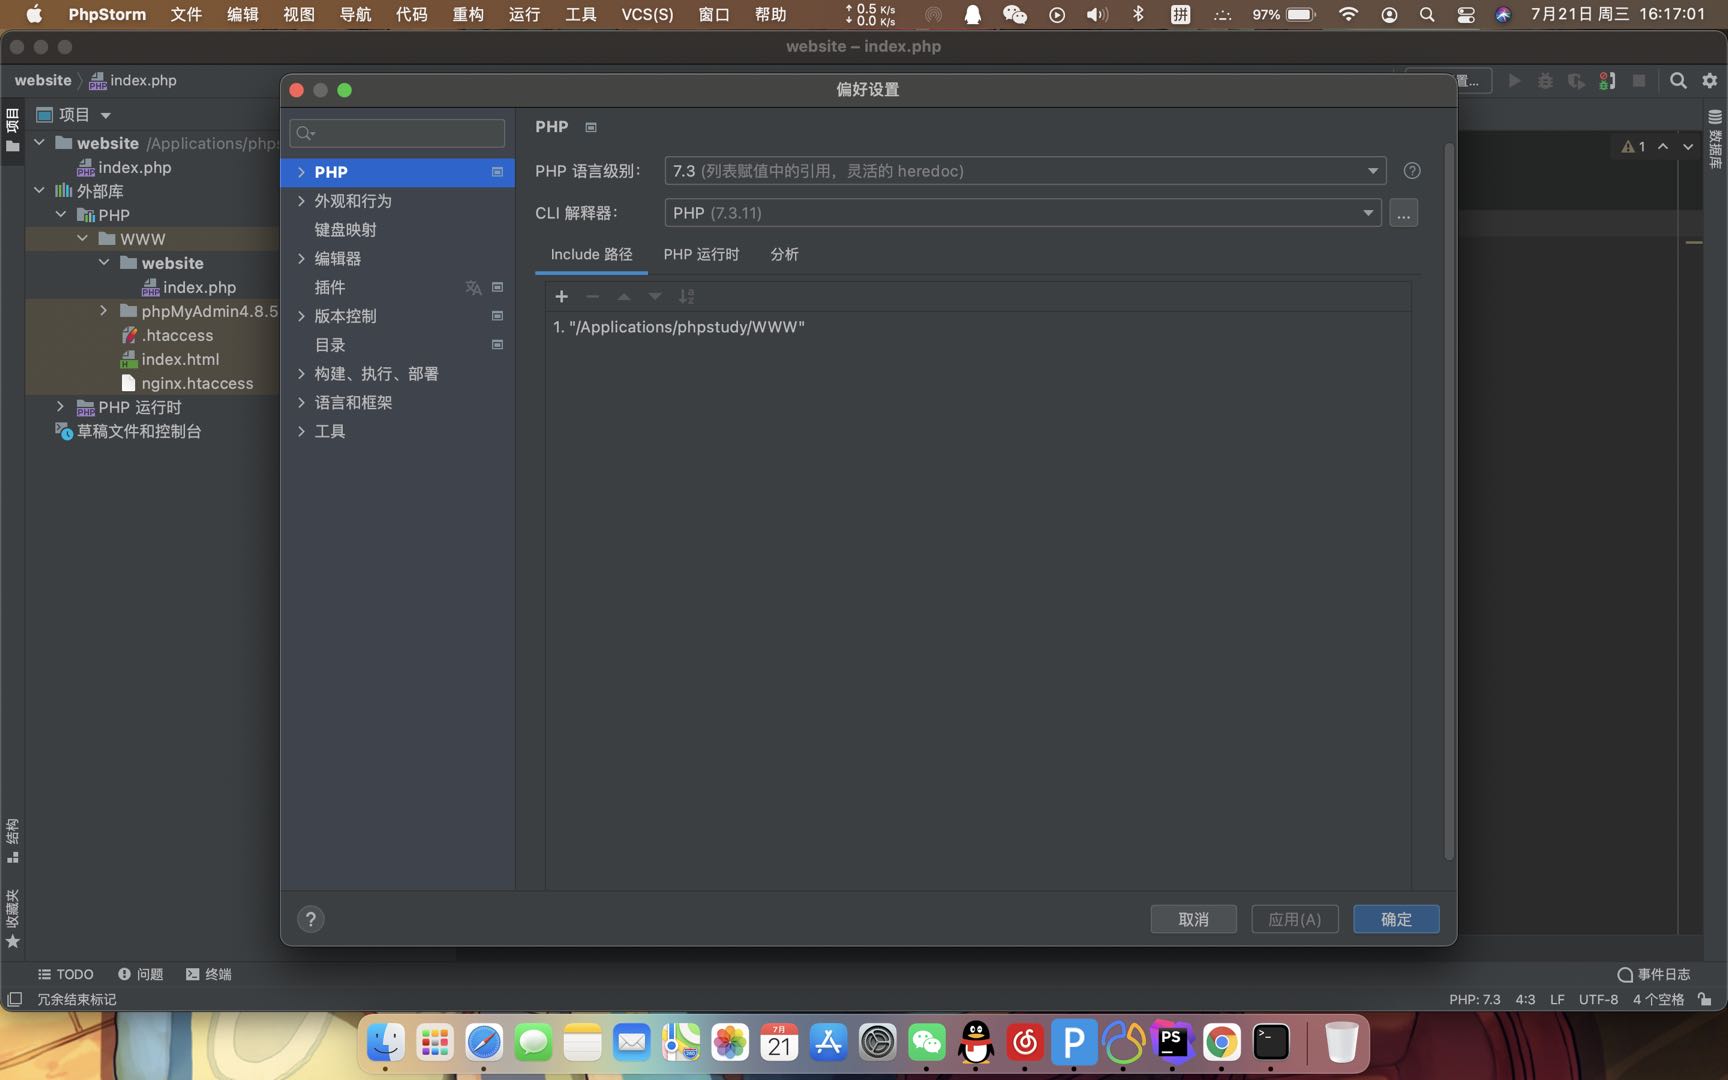Open CLI 解释器 dropdown

(x=1022, y=213)
